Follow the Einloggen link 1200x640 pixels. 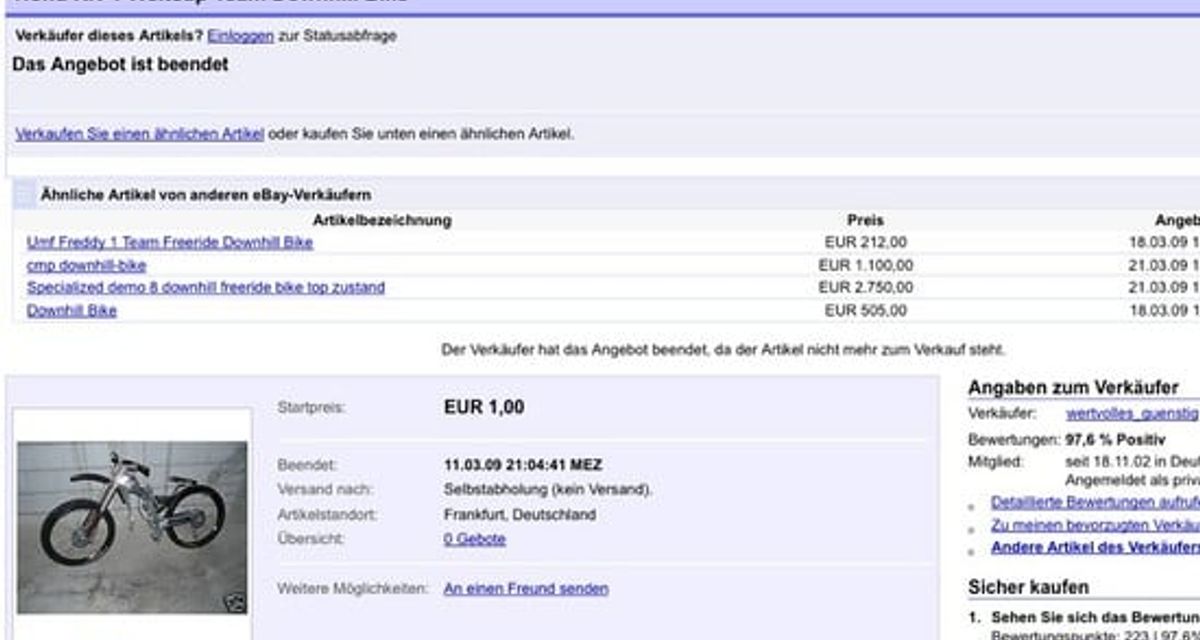click(x=240, y=35)
